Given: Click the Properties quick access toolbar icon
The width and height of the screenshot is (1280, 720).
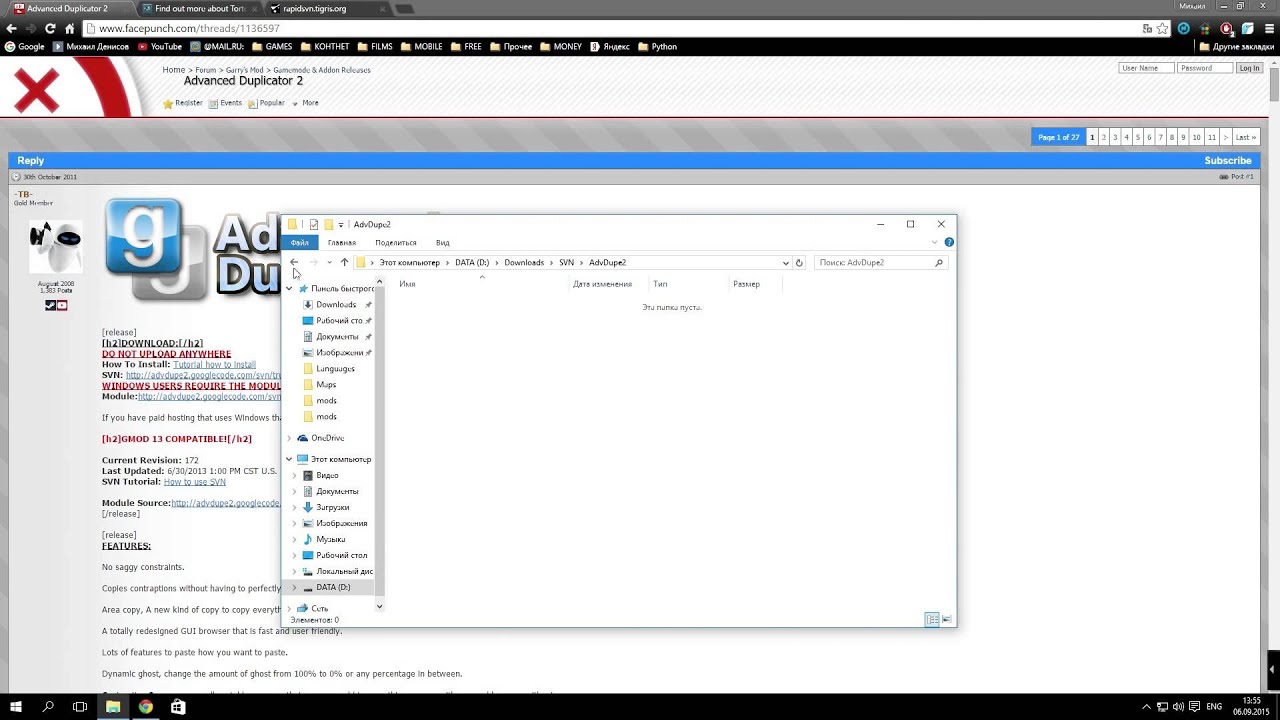Looking at the screenshot, I should (x=313, y=224).
